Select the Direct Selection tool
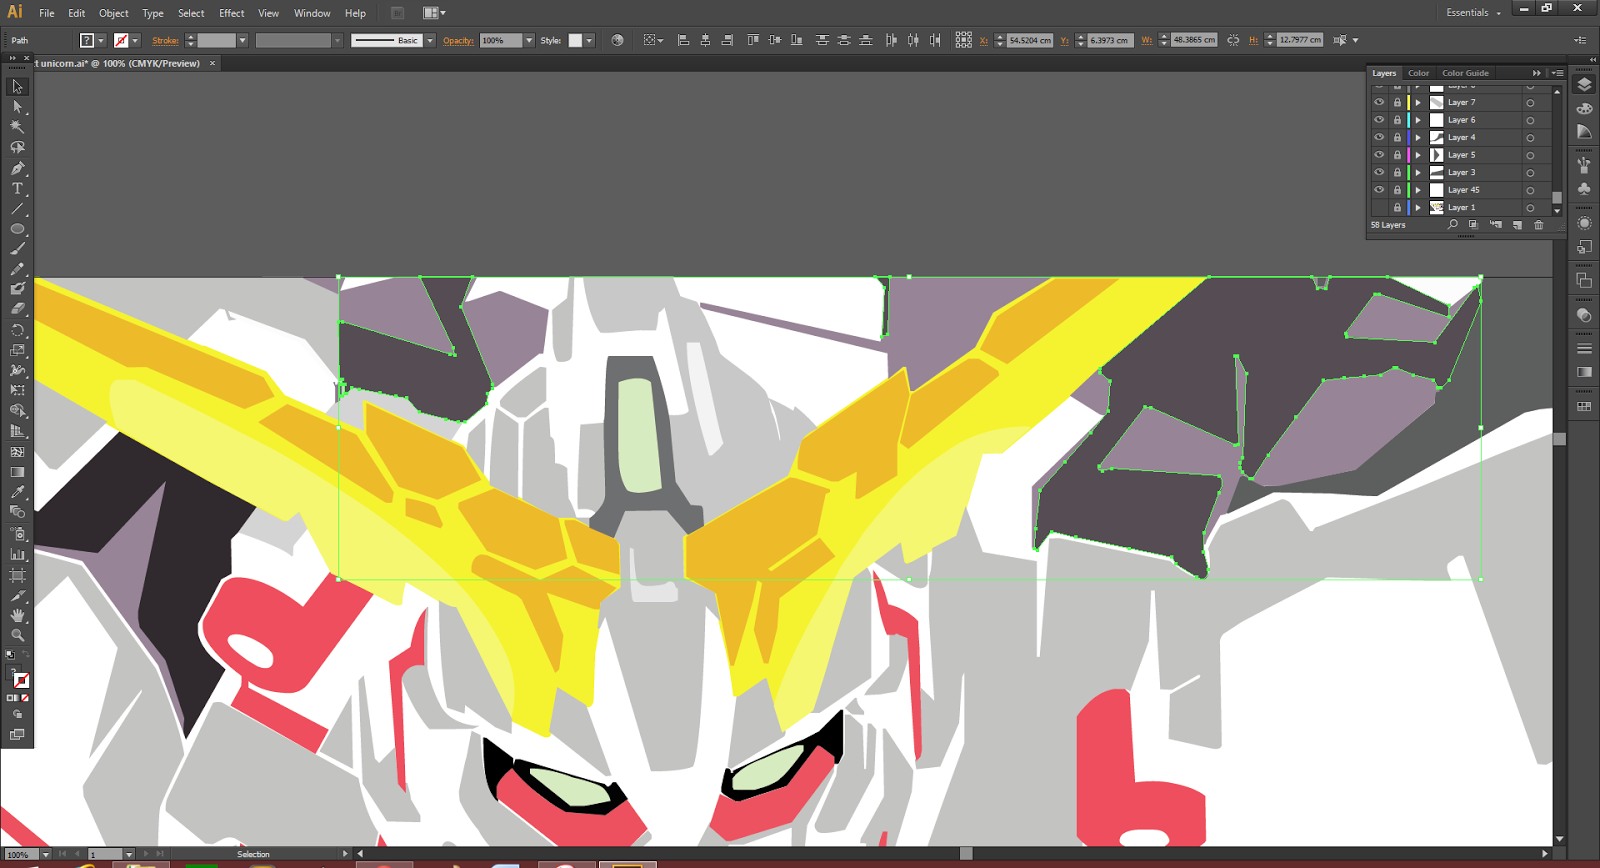This screenshot has height=868, width=1600. [x=17, y=107]
